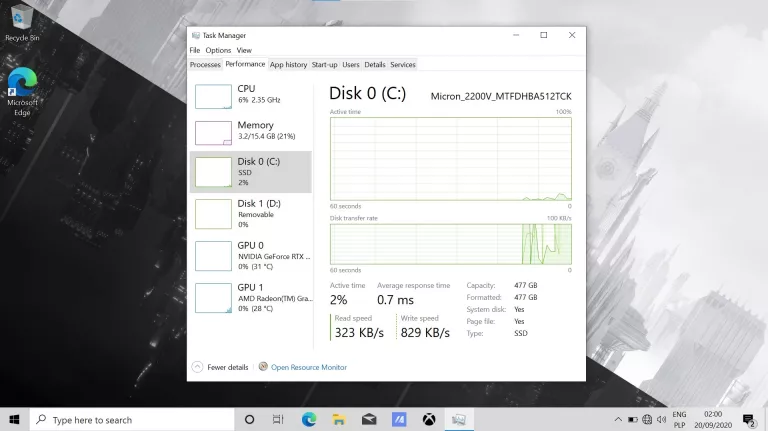The height and width of the screenshot is (431, 768).
Task: Open the View menu
Action: (x=244, y=50)
